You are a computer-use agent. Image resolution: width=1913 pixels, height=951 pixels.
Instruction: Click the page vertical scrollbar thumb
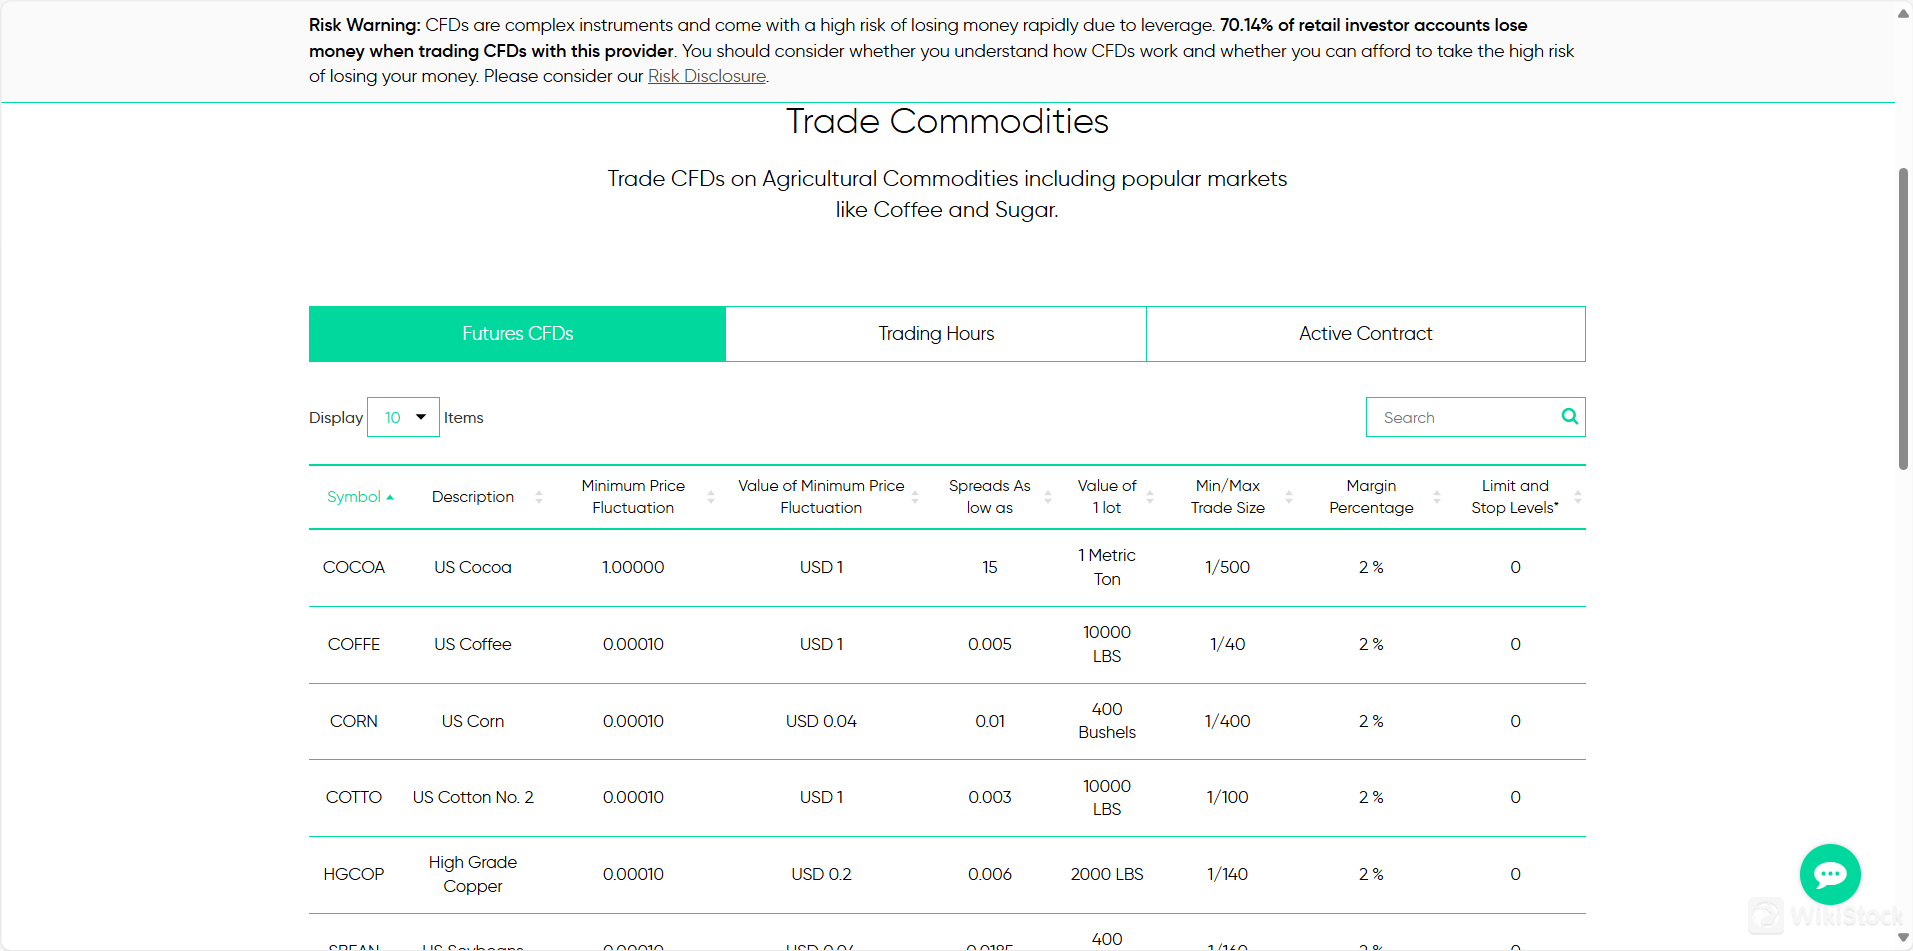coord(1903,318)
